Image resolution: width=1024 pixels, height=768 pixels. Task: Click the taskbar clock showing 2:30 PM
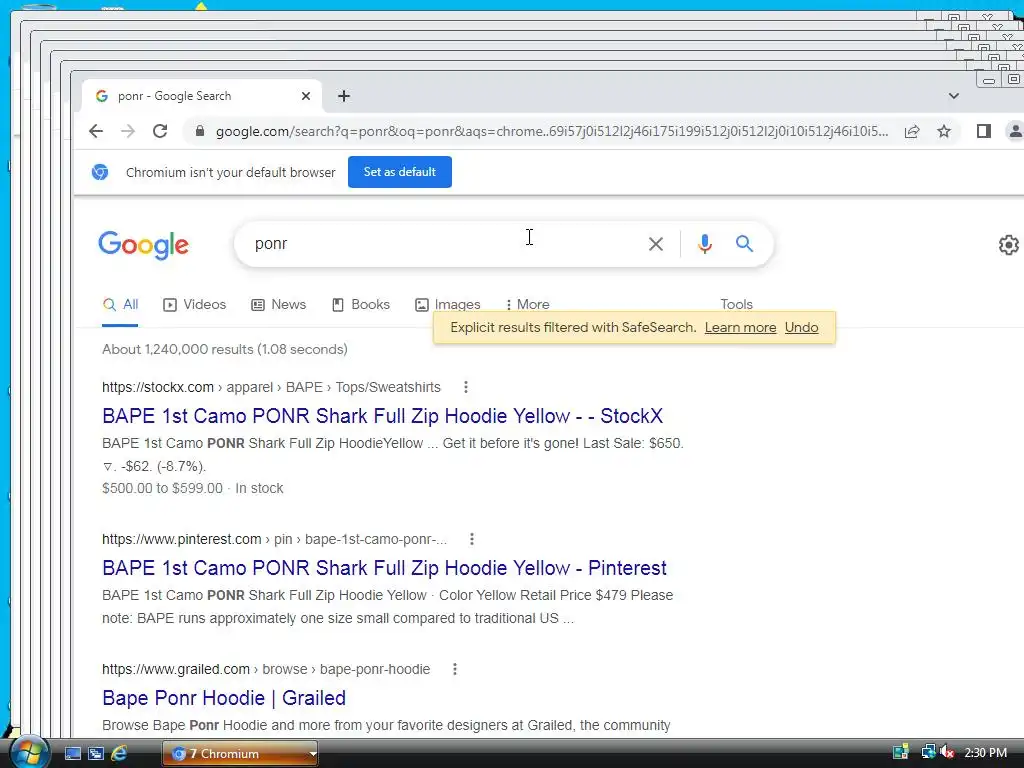coord(985,753)
